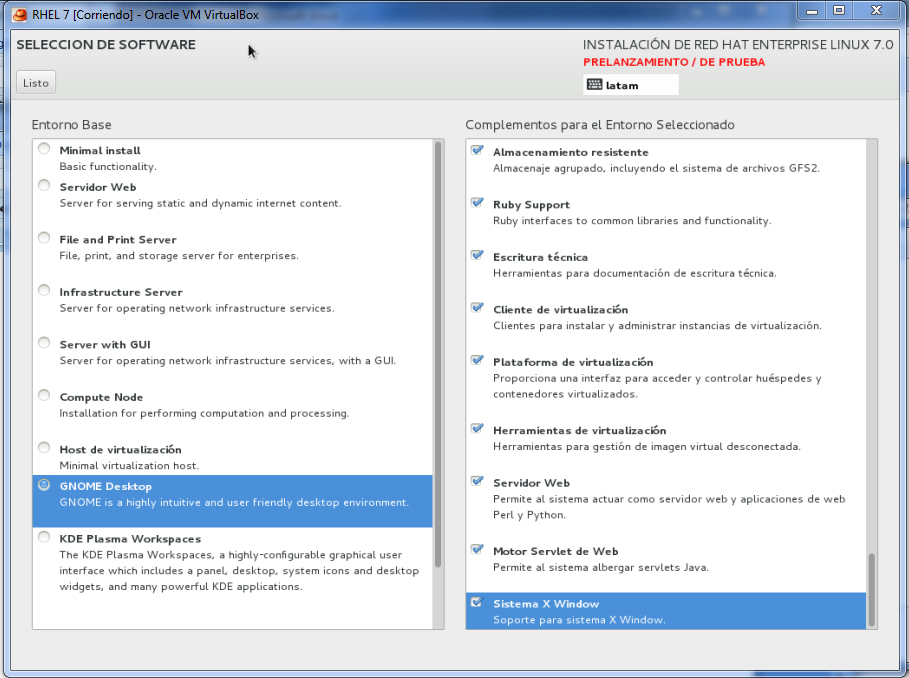
Task: Click the GNOME Desktop description text
Action: [234, 502]
